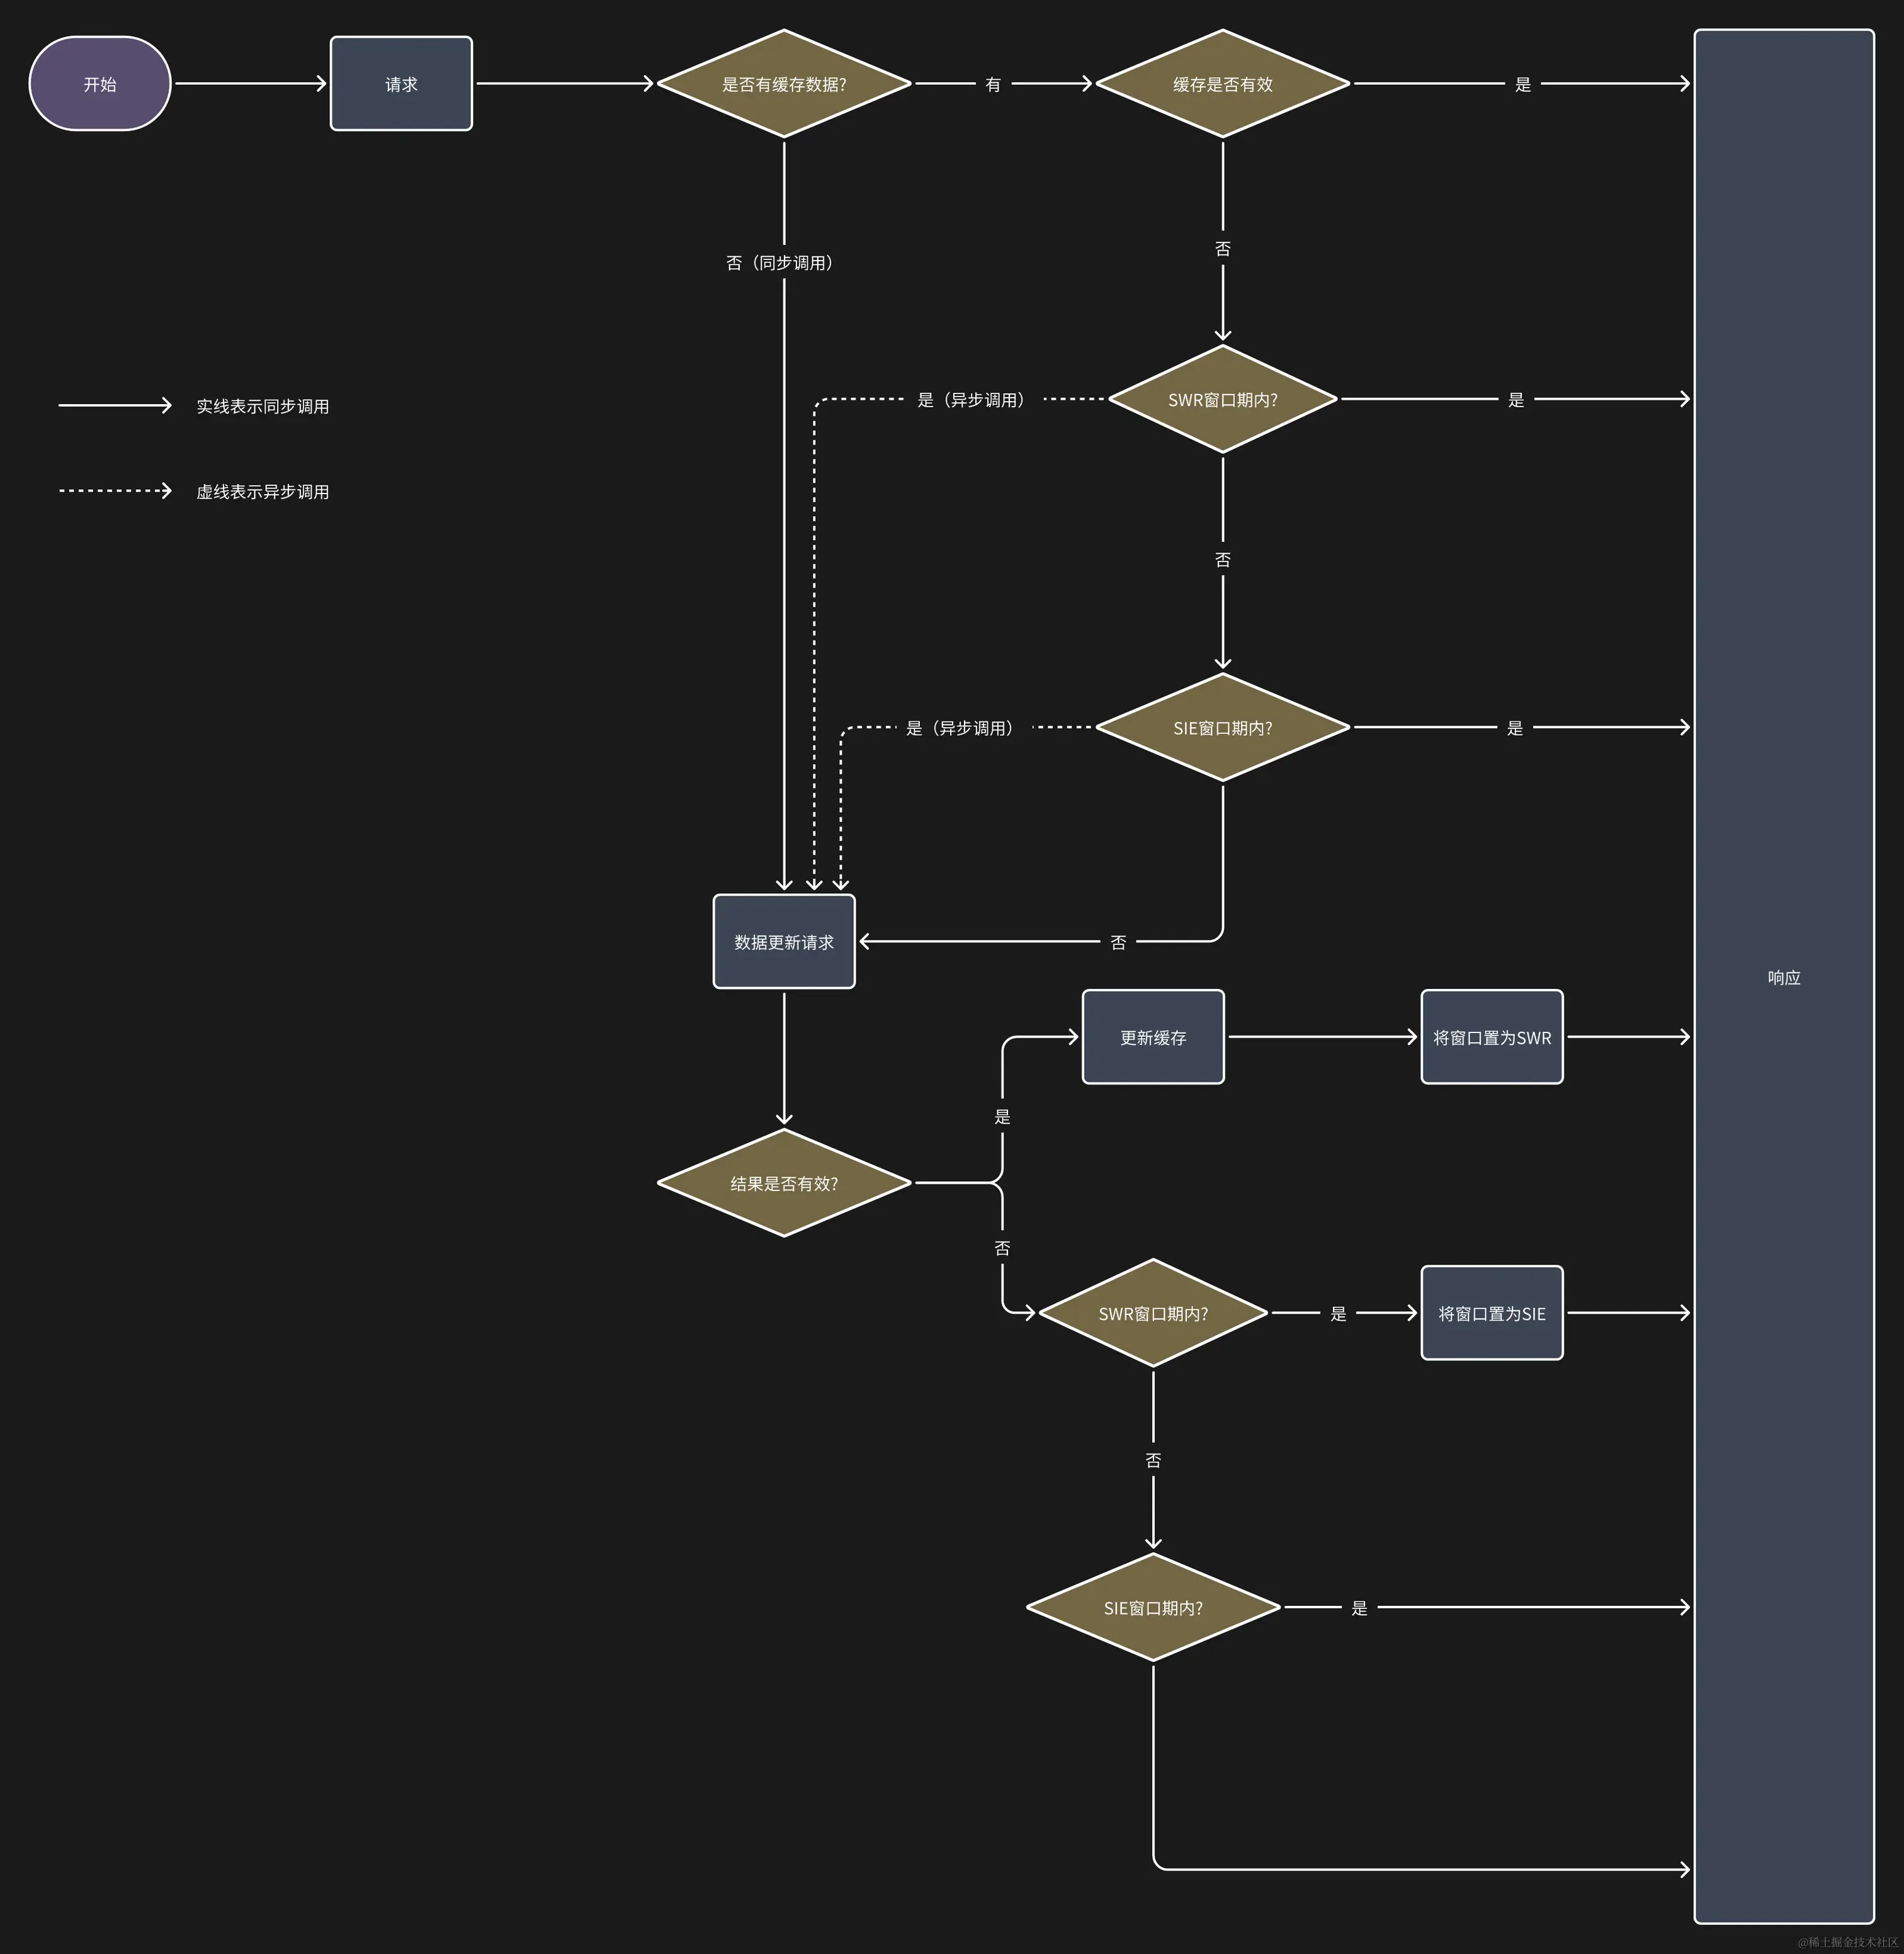1904x1954 pixels.
Task: Click the 虚线表示异步调用 legend text
Action: pyautogui.click(x=262, y=492)
